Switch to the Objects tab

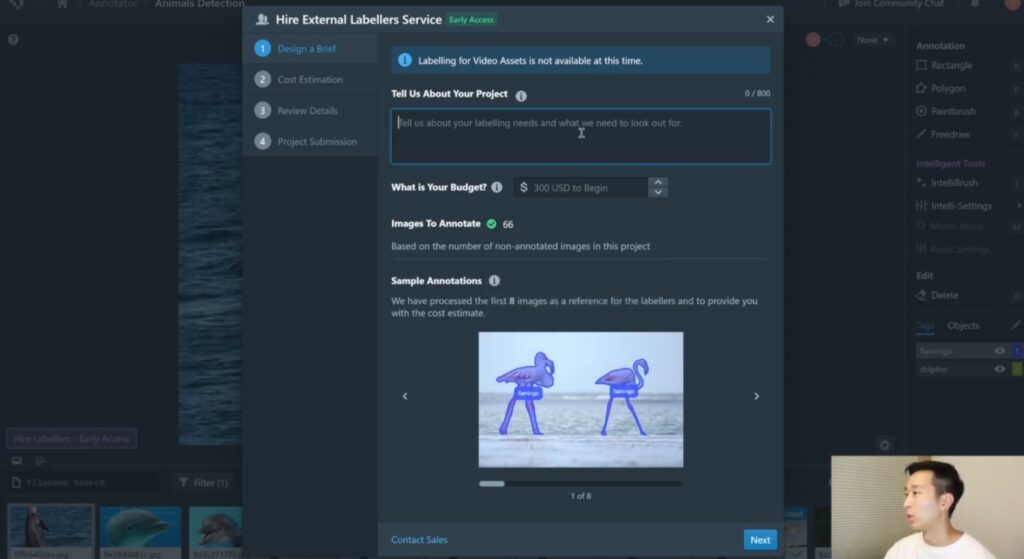click(x=963, y=325)
